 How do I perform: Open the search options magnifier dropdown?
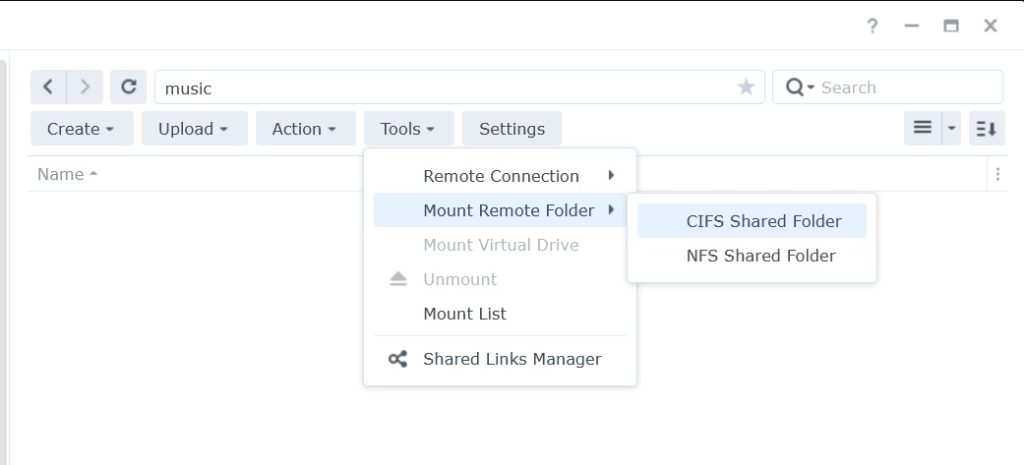[800, 87]
